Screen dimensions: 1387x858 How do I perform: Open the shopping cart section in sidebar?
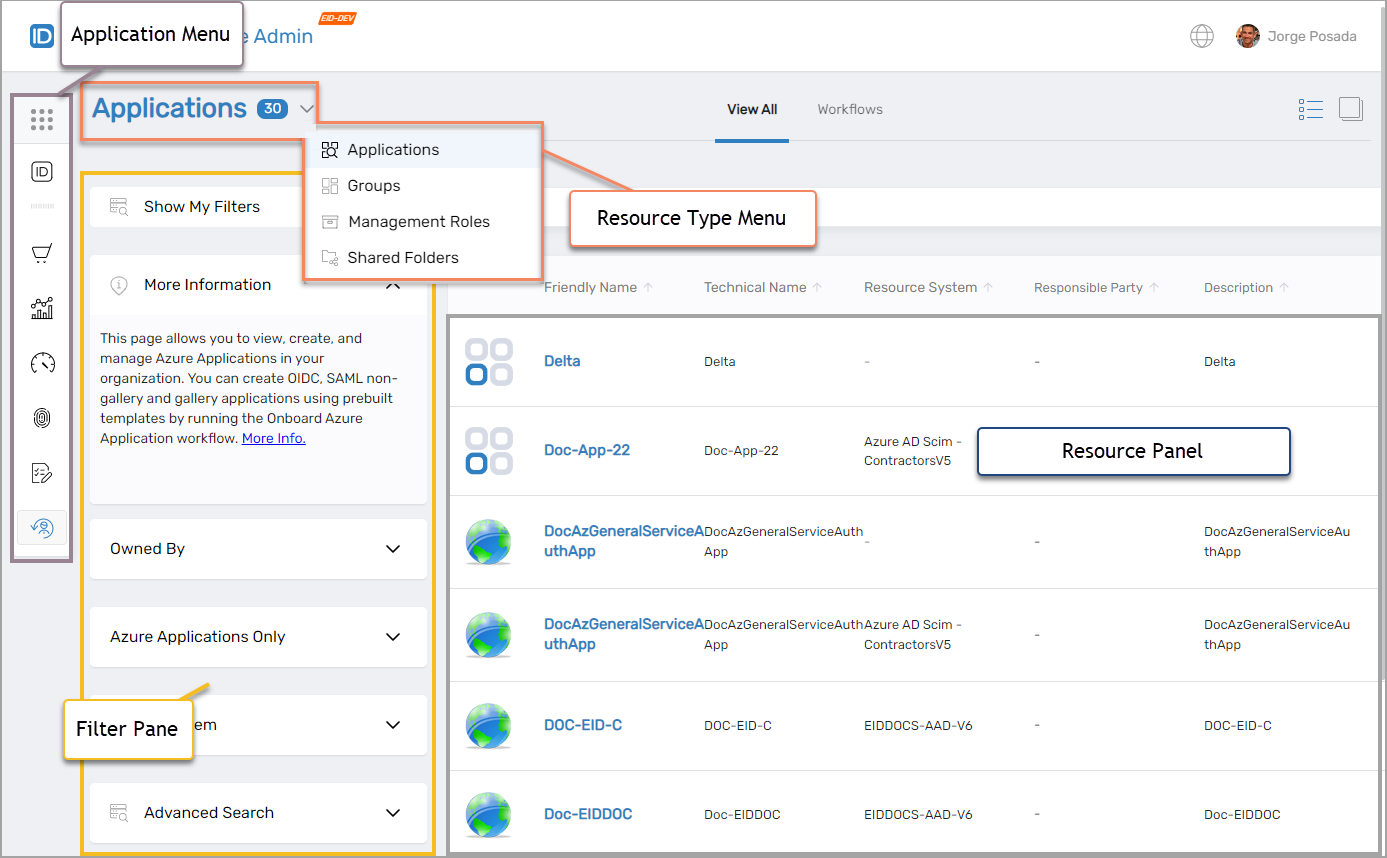[41, 253]
